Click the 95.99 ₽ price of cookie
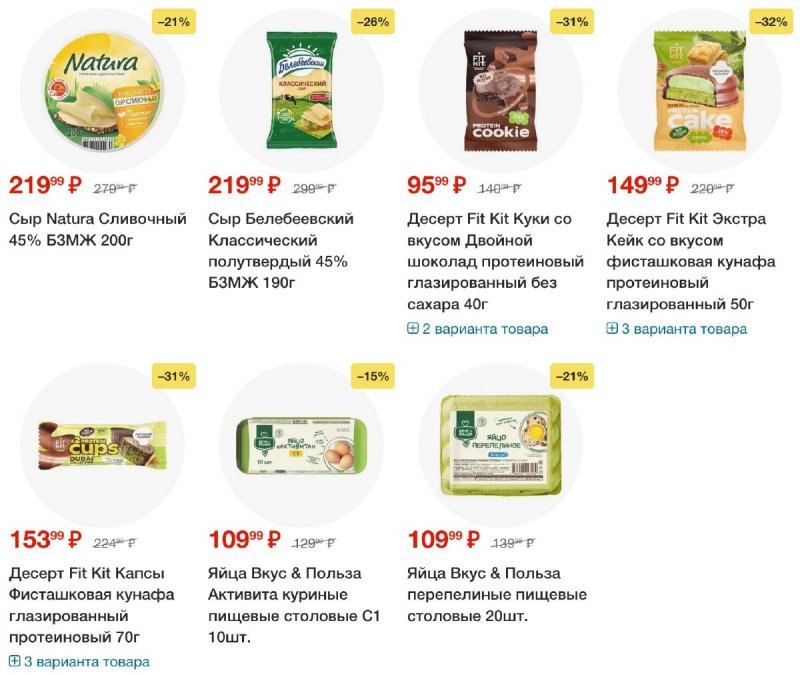This screenshot has width=800, height=675. point(437,185)
